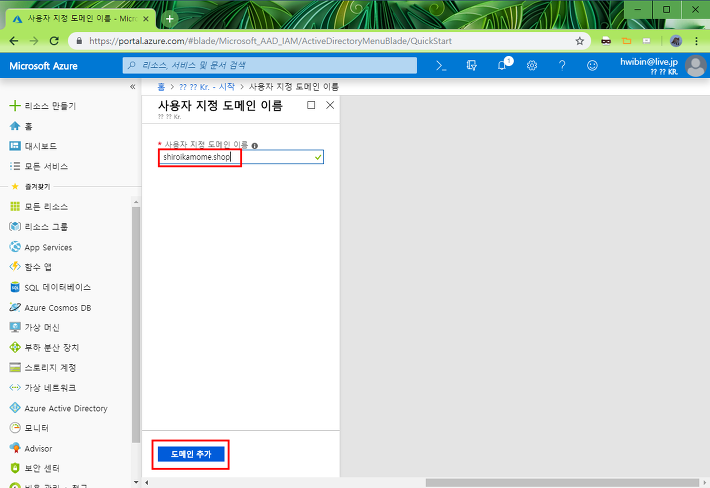Viewport: 710px width, 488px height.
Task: Click the info icon beside domain name label
Action: pos(255,146)
